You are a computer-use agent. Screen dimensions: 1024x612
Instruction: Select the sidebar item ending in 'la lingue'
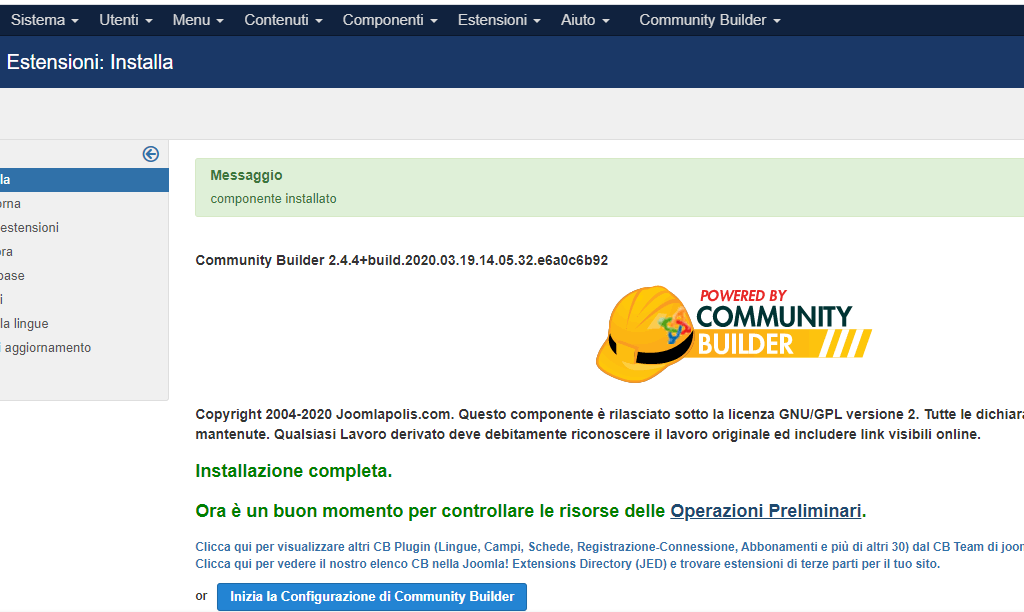tap(84, 323)
